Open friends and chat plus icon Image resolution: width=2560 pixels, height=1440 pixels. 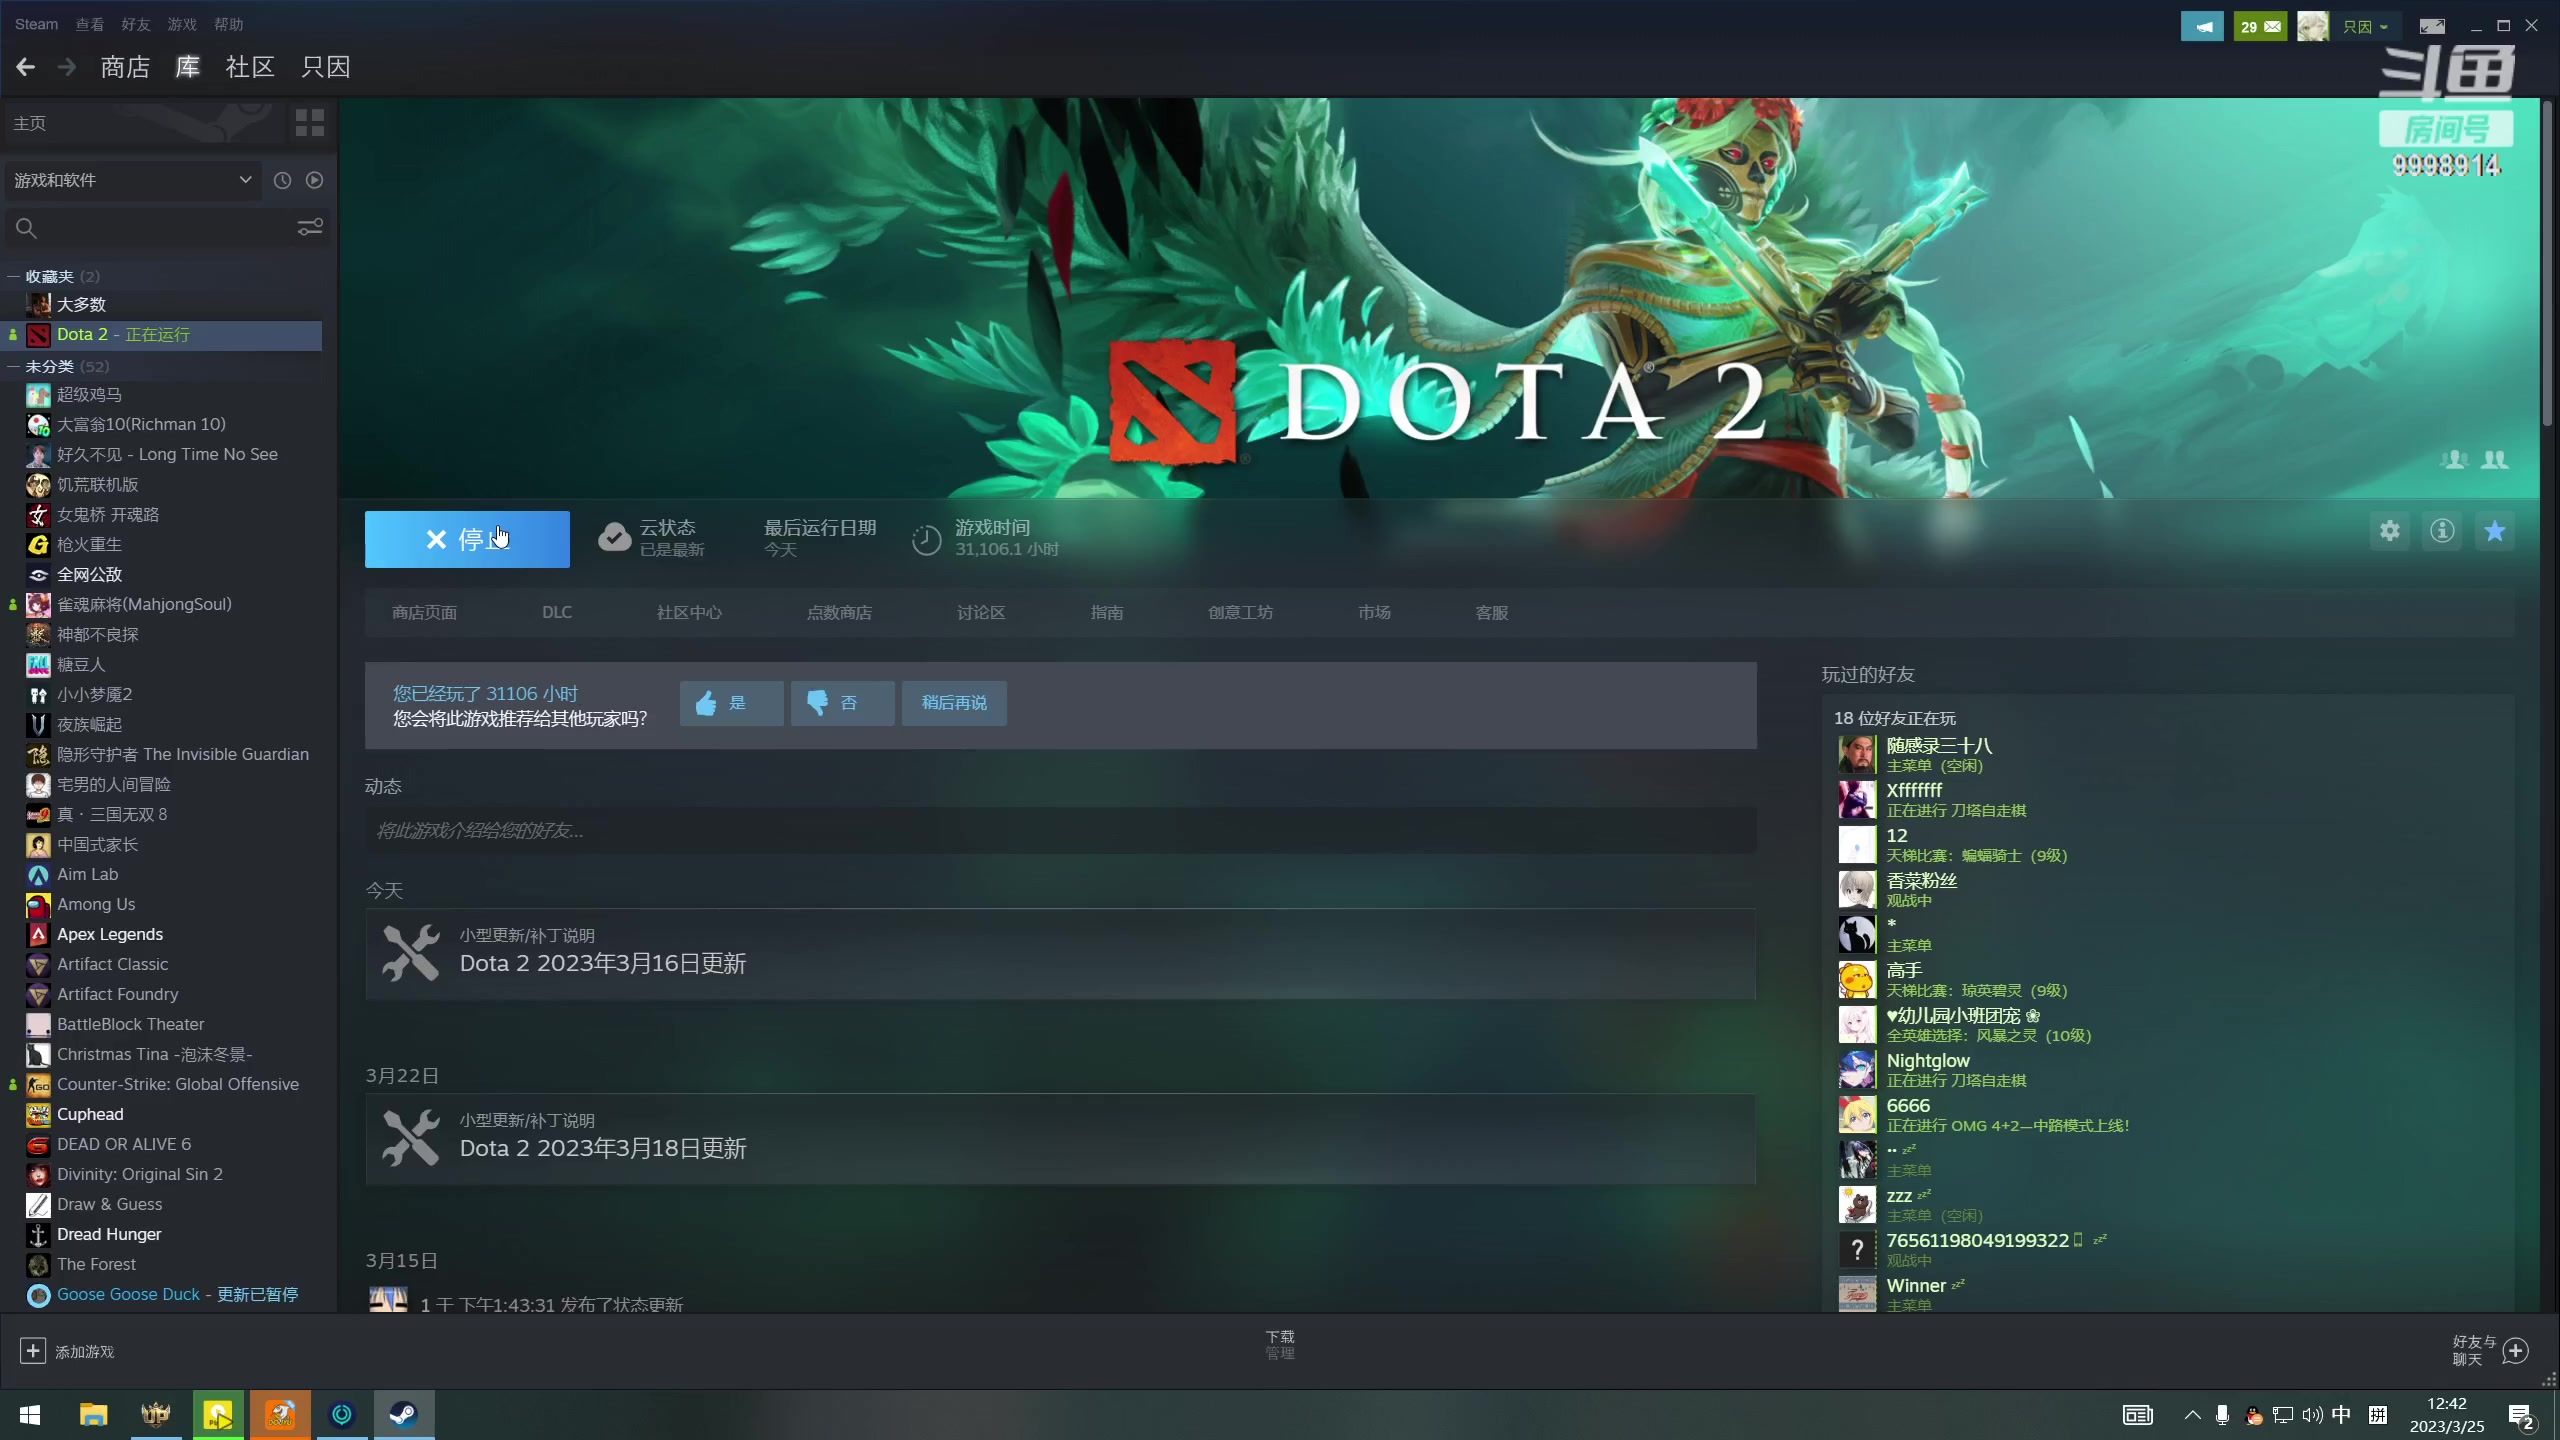point(2516,1351)
